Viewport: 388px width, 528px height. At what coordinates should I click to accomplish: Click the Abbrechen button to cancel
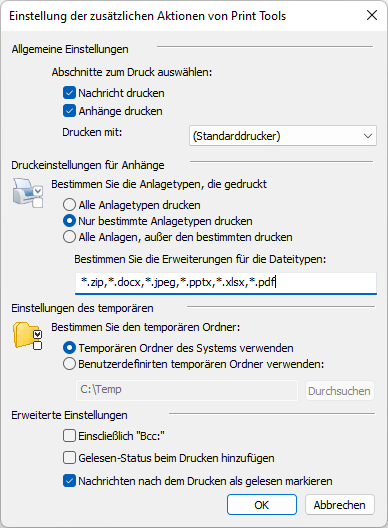click(x=340, y=504)
